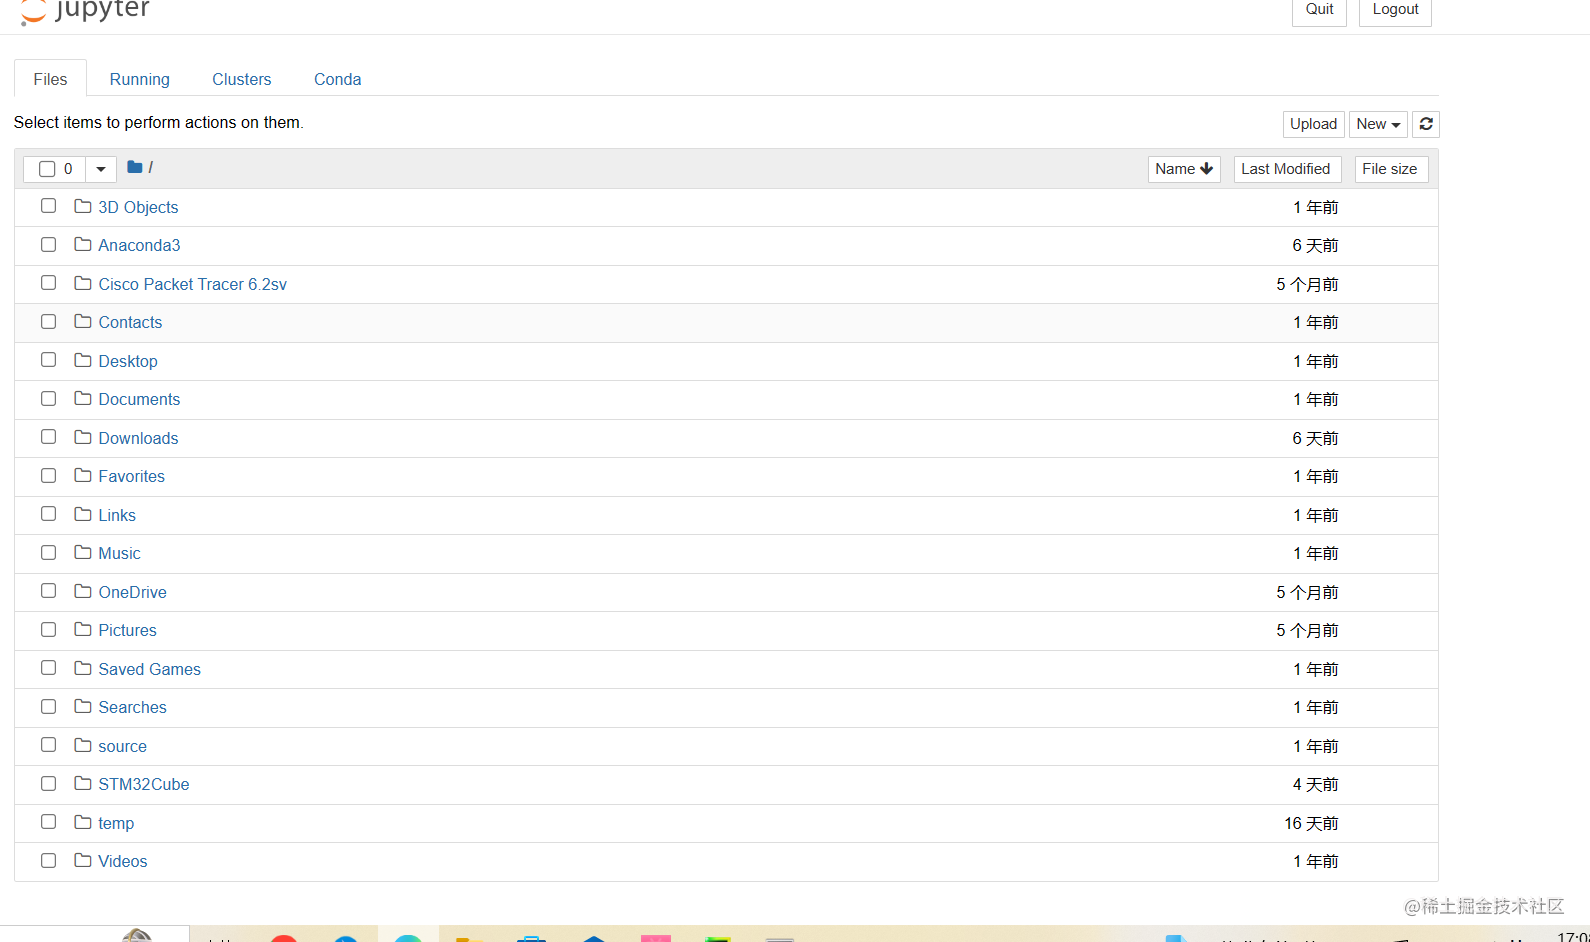Click the root folder icon in breadcrumb
Viewport: 1590px width, 942px height.
[135, 167]
